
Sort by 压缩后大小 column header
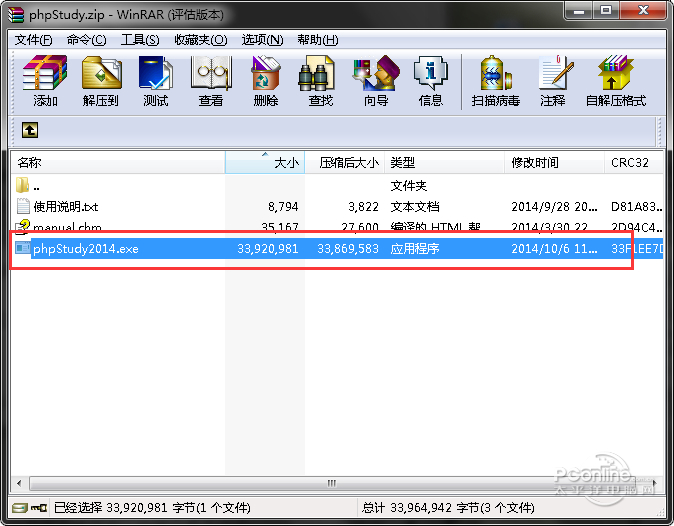click(x=344, y=162)
